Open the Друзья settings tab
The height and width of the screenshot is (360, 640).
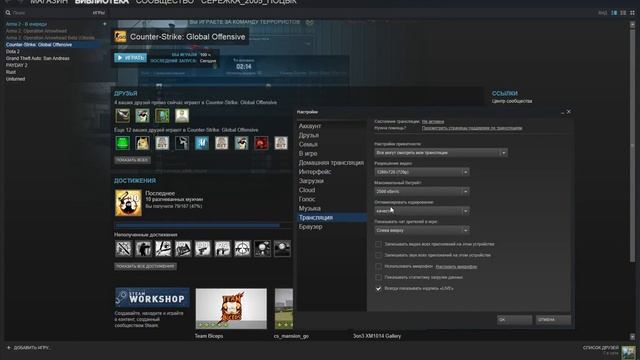(x=309, y=135)
